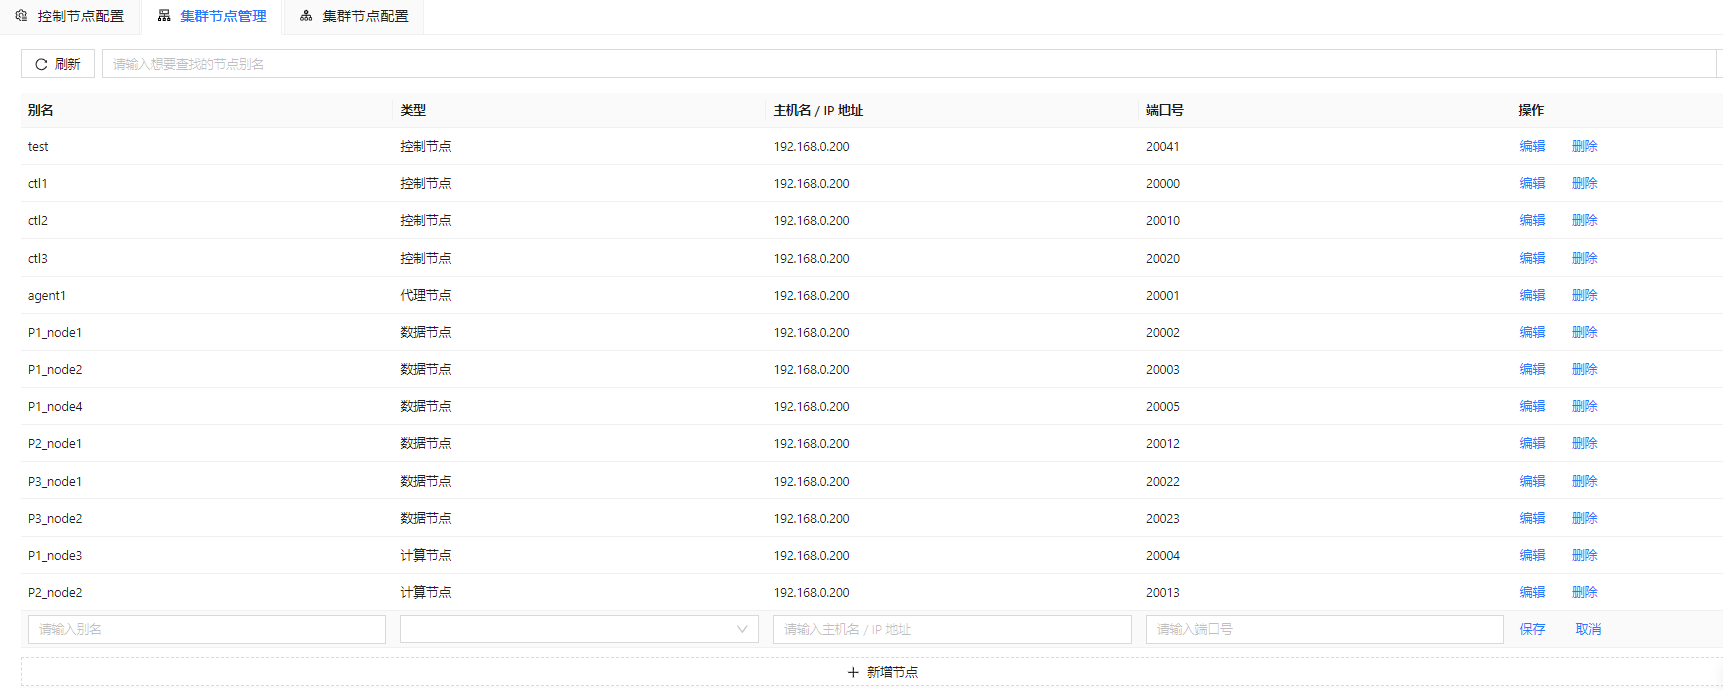Delete the P2_node2 compute node
The image size is (1723, 691).
pyautogui.click(x=1584, y=592)
